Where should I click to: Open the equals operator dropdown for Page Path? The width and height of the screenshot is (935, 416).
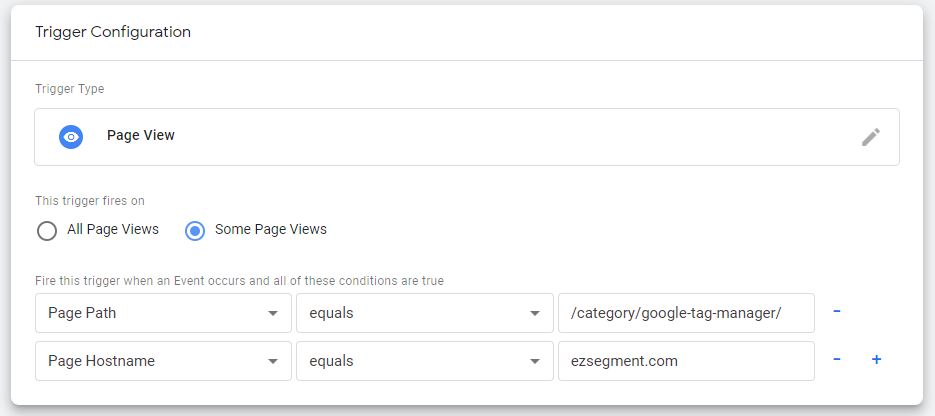tap(425, 313)
